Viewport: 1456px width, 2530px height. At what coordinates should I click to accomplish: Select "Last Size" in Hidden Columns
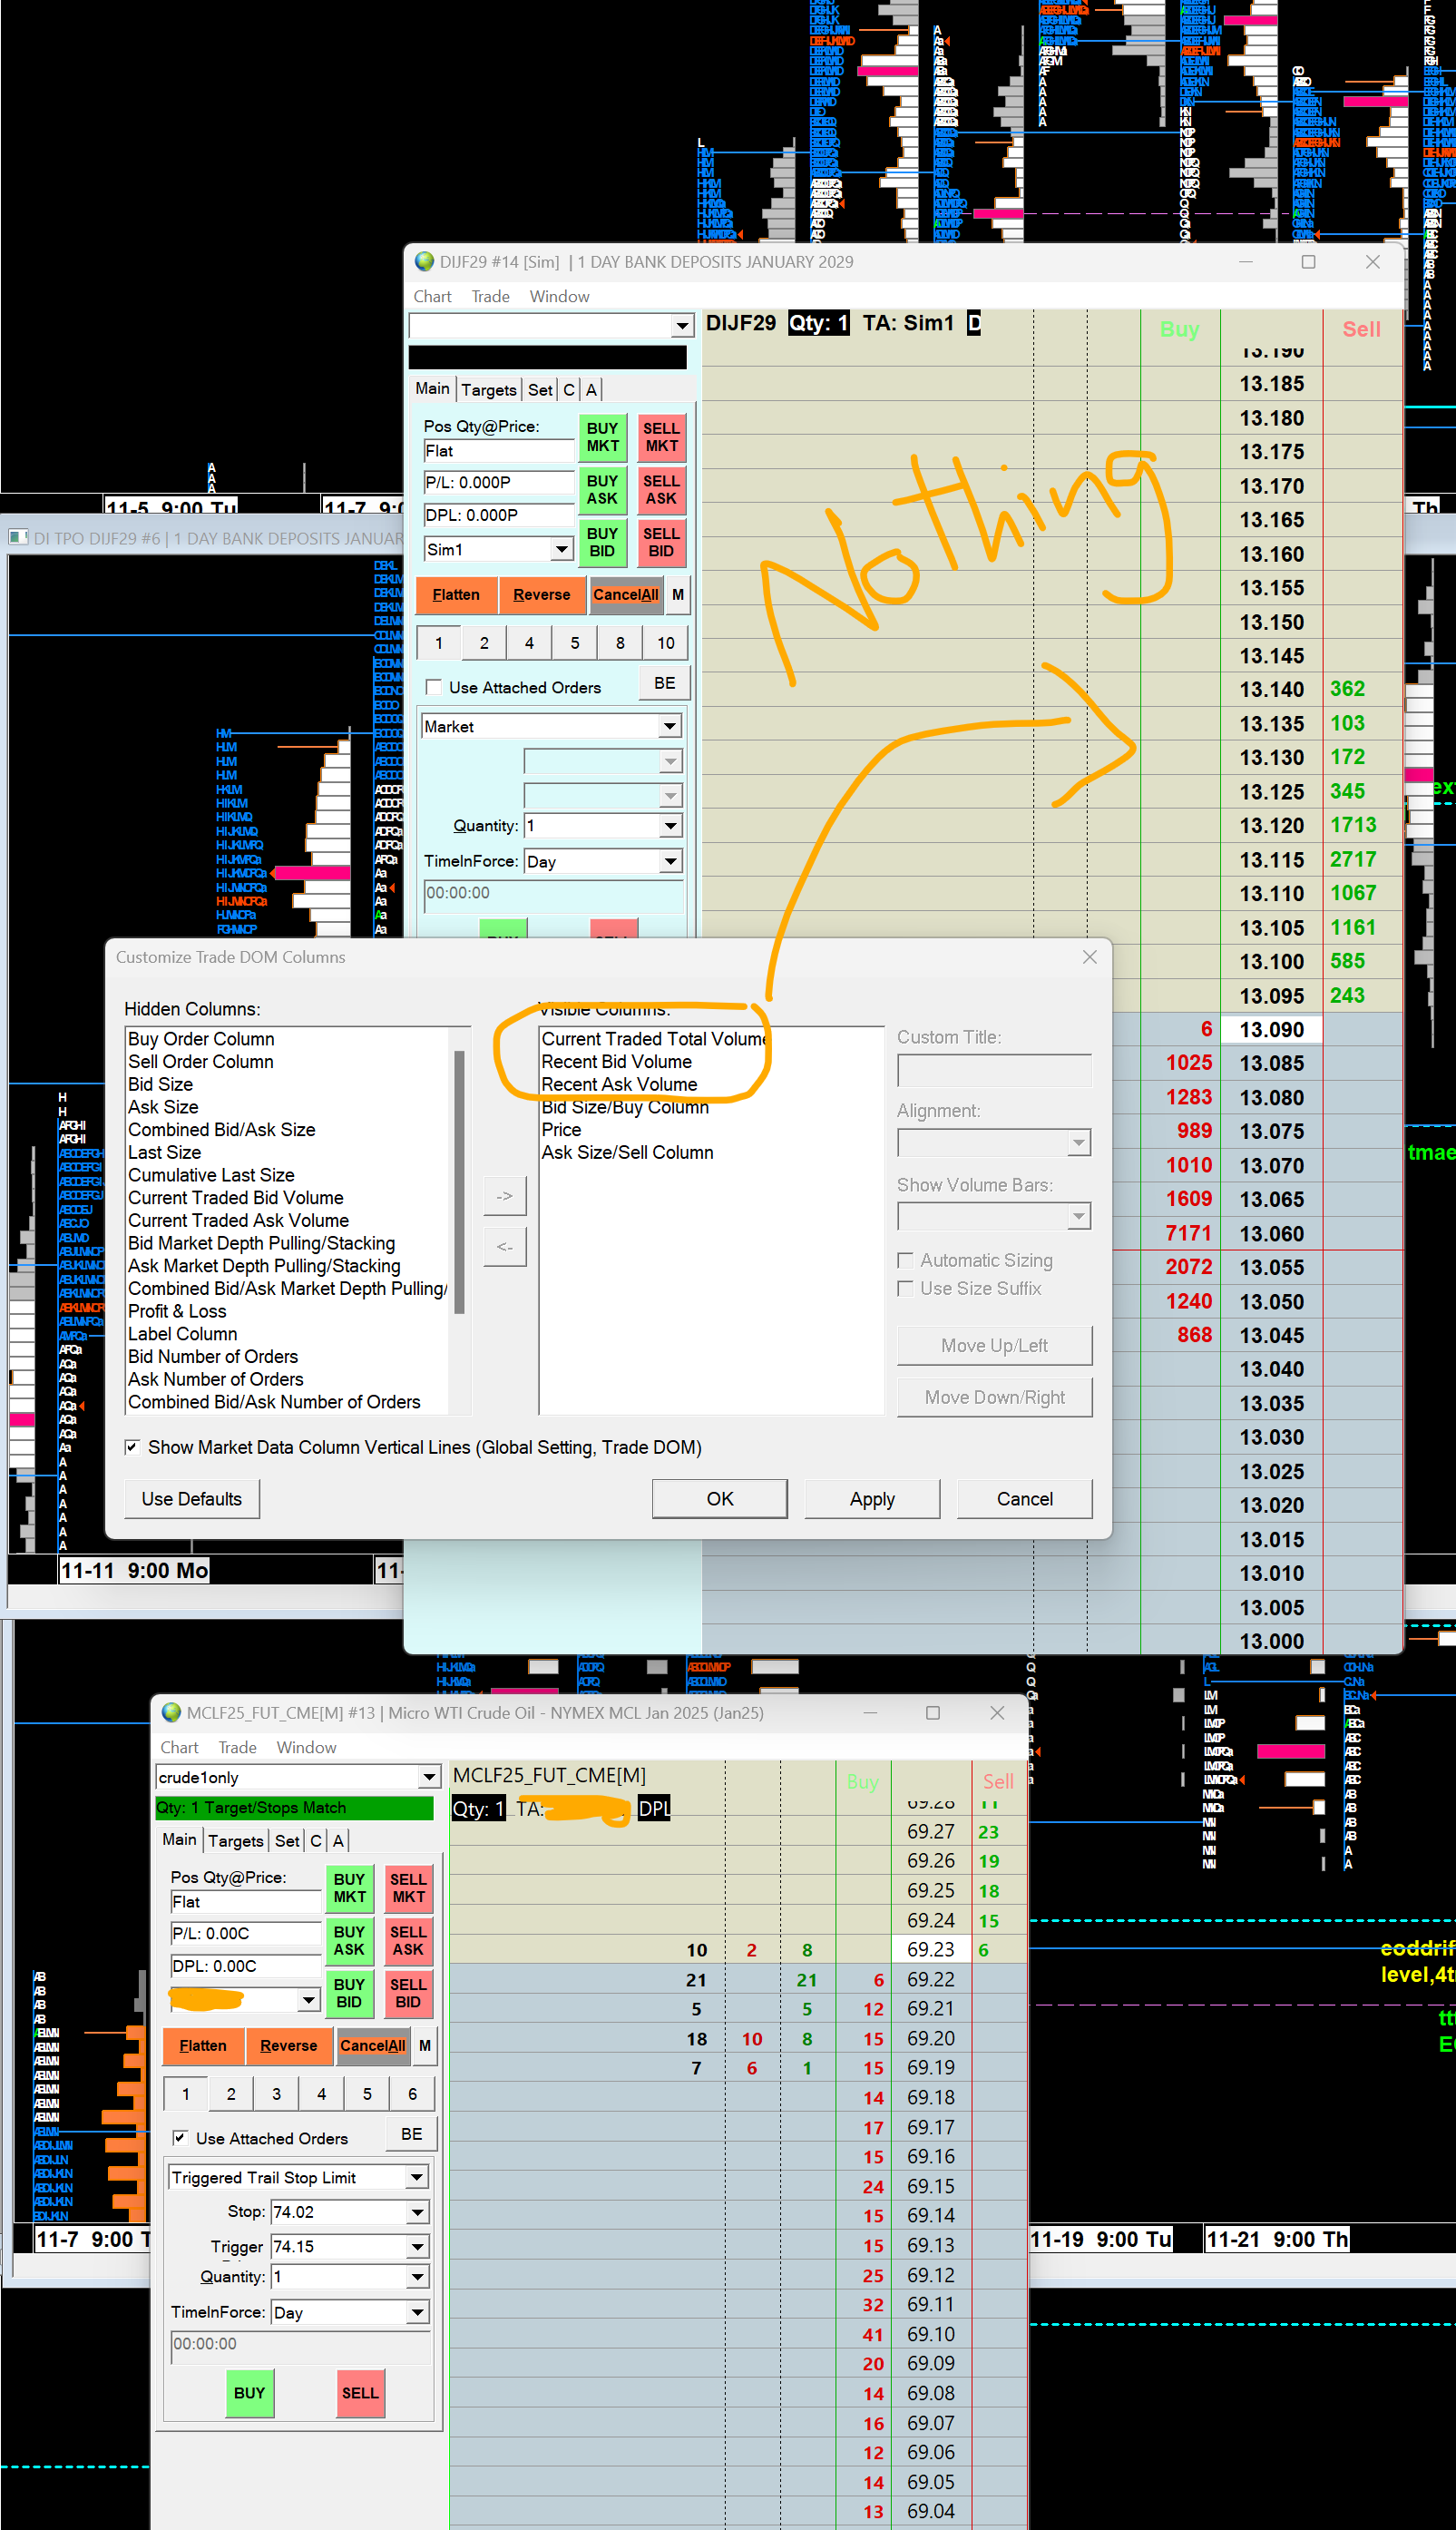click(x=164, y=1152)
